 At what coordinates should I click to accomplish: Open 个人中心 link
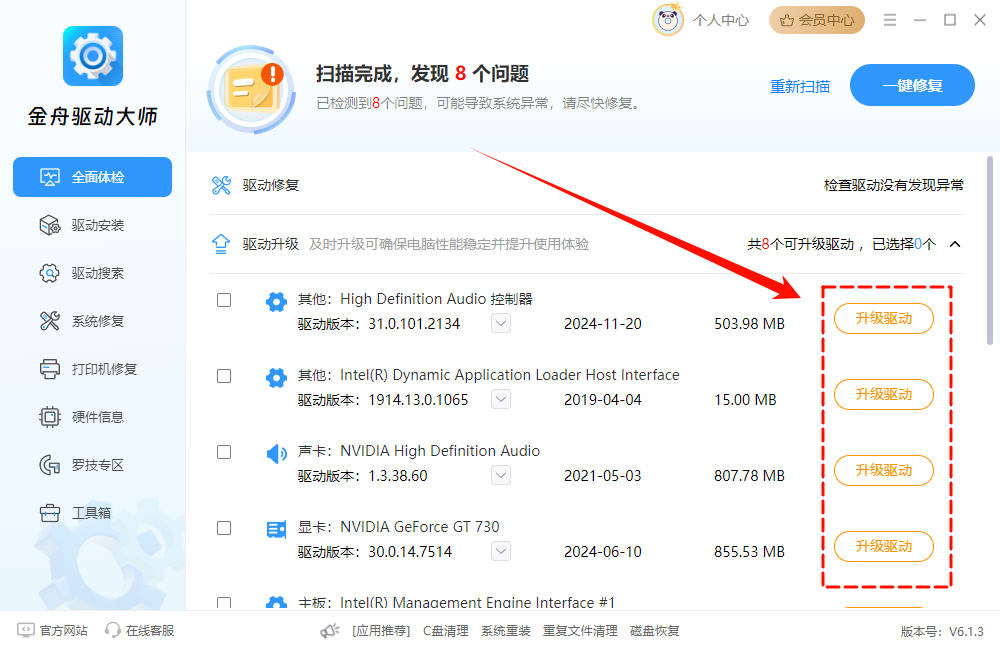point(721,20)
